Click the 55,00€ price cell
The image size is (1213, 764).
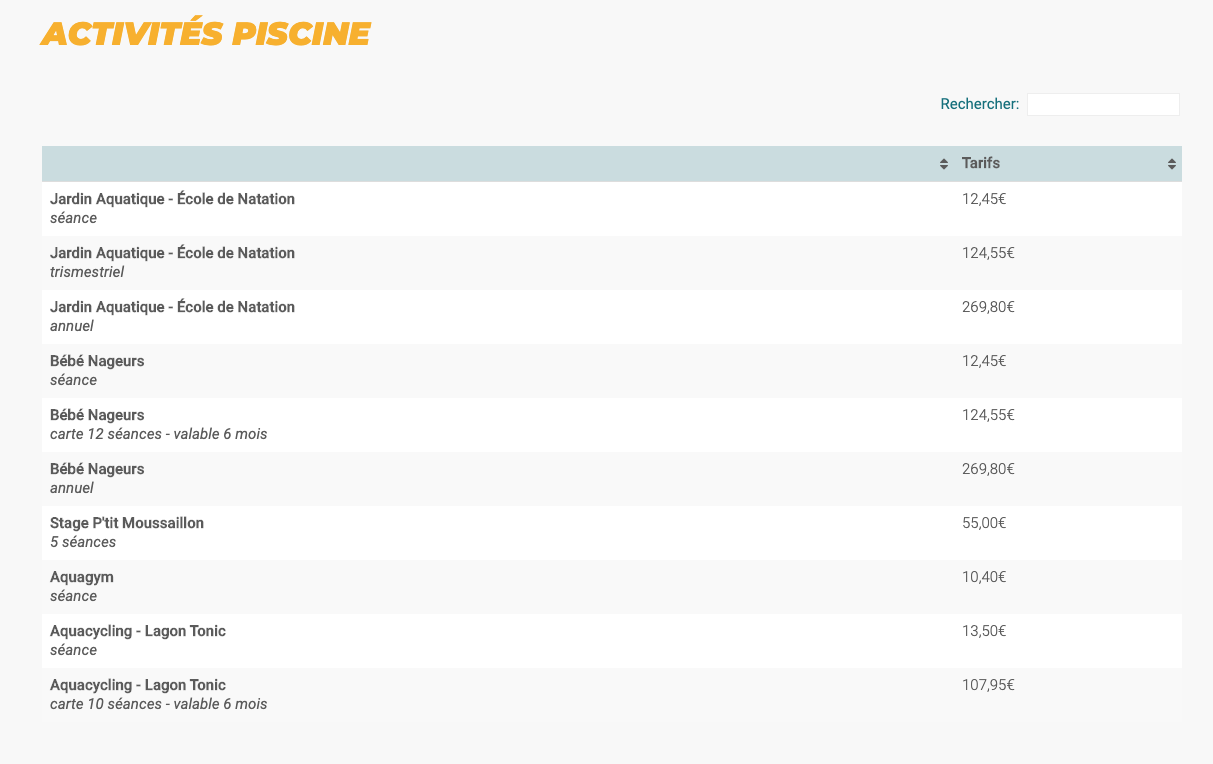tap(984, 523)
